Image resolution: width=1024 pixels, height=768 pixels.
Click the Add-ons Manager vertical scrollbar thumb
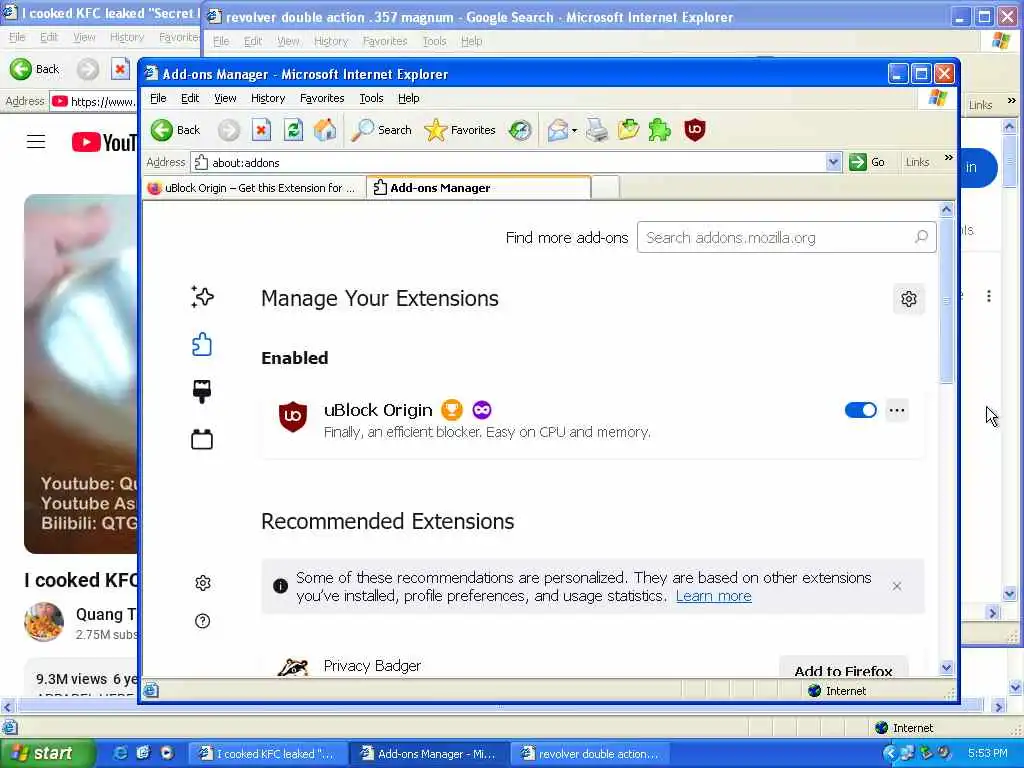946,301
